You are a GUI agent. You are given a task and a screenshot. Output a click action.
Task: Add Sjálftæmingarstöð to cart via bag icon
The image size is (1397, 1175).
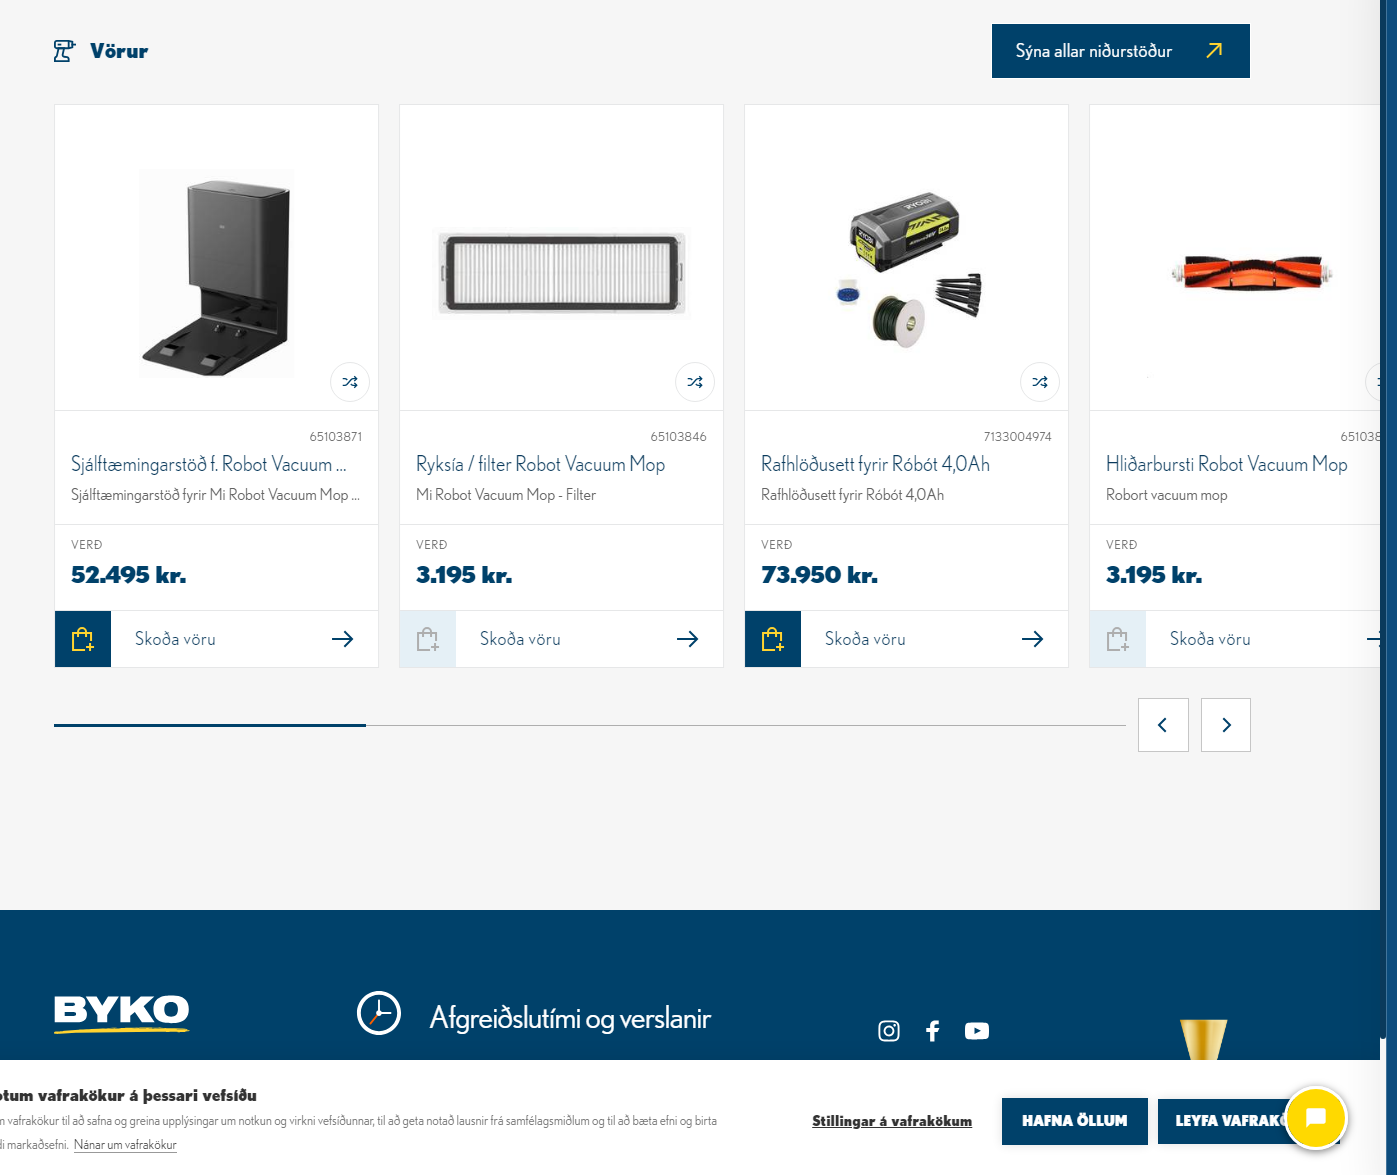[x=83, y=639]
